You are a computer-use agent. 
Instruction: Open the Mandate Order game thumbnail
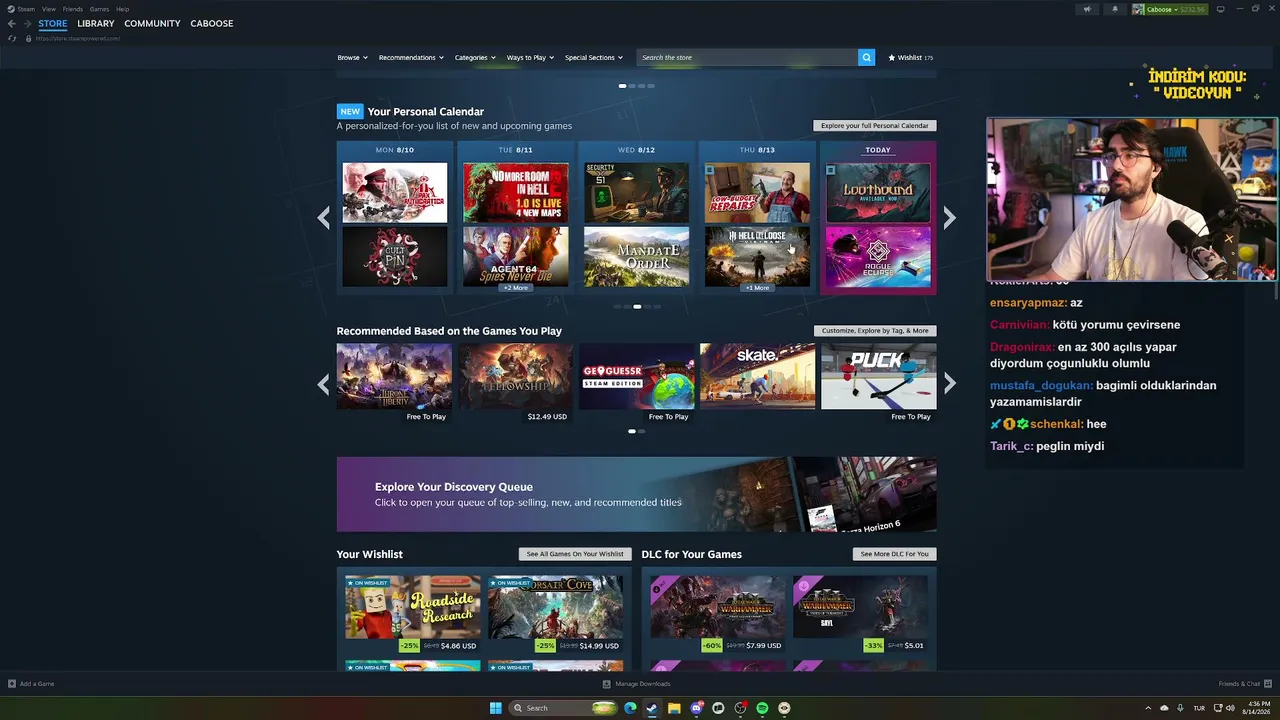pos(636,257)
